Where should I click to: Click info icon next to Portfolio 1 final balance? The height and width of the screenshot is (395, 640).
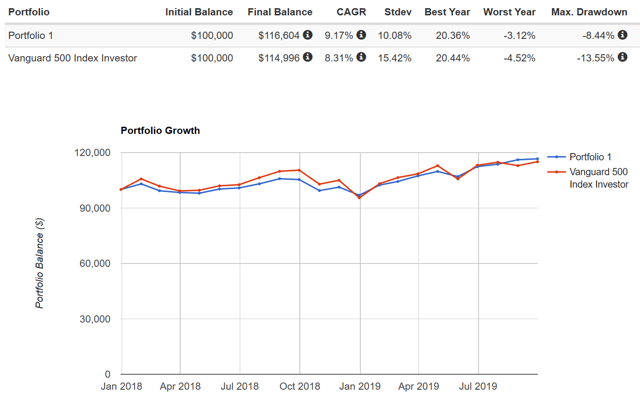point(308,35)
